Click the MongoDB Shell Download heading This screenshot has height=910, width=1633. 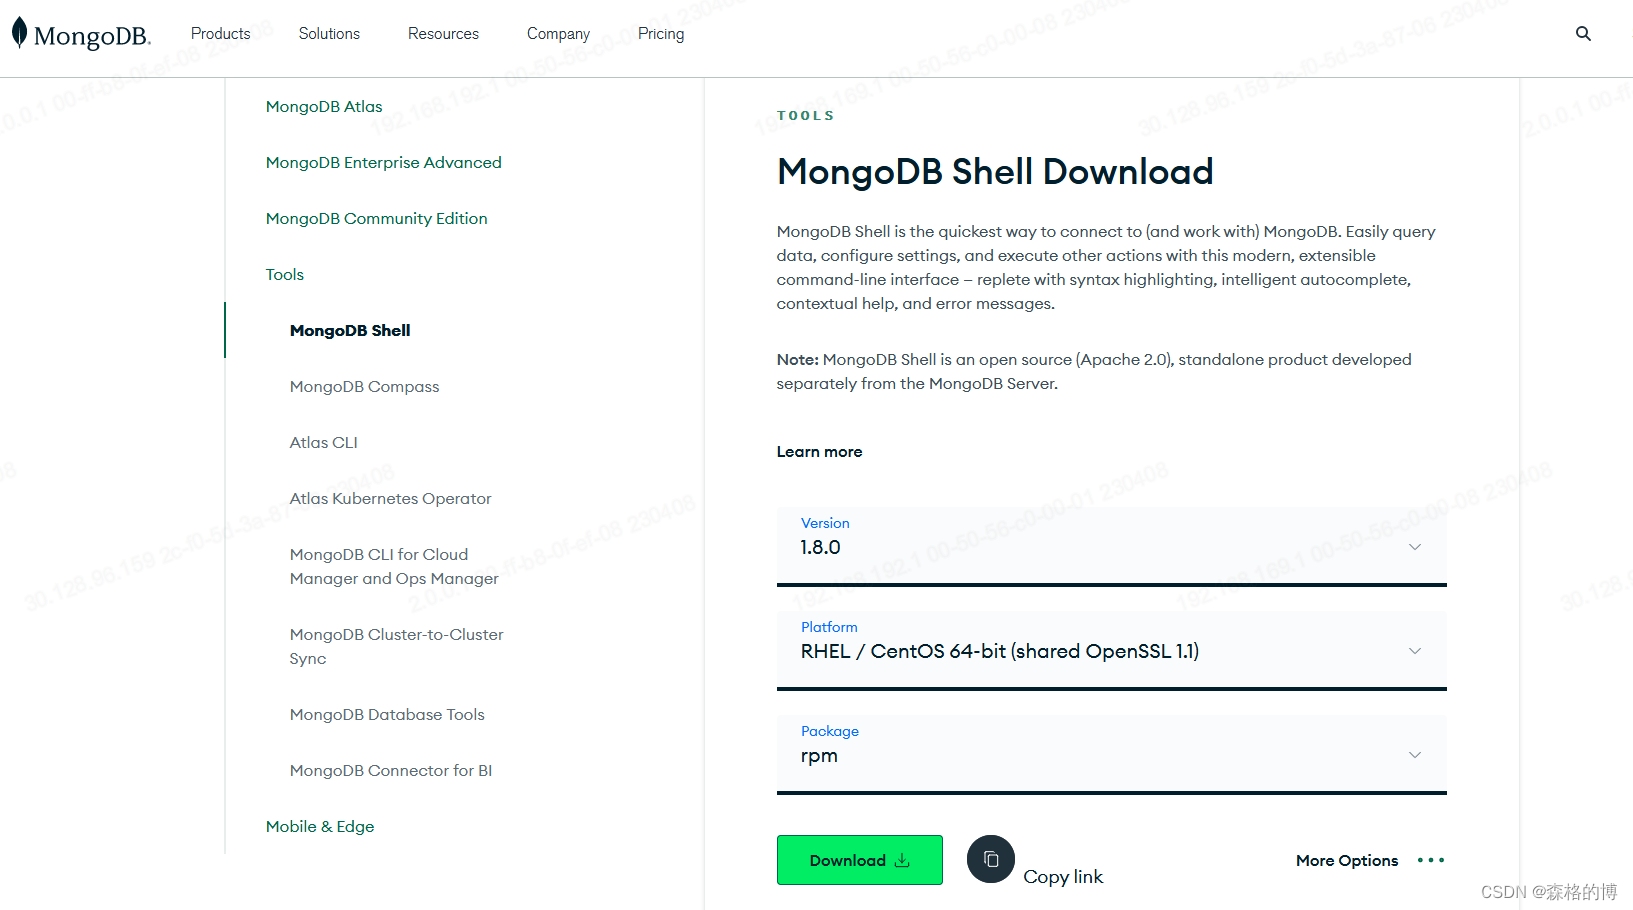pyautogui.click(x=995, y=172)
